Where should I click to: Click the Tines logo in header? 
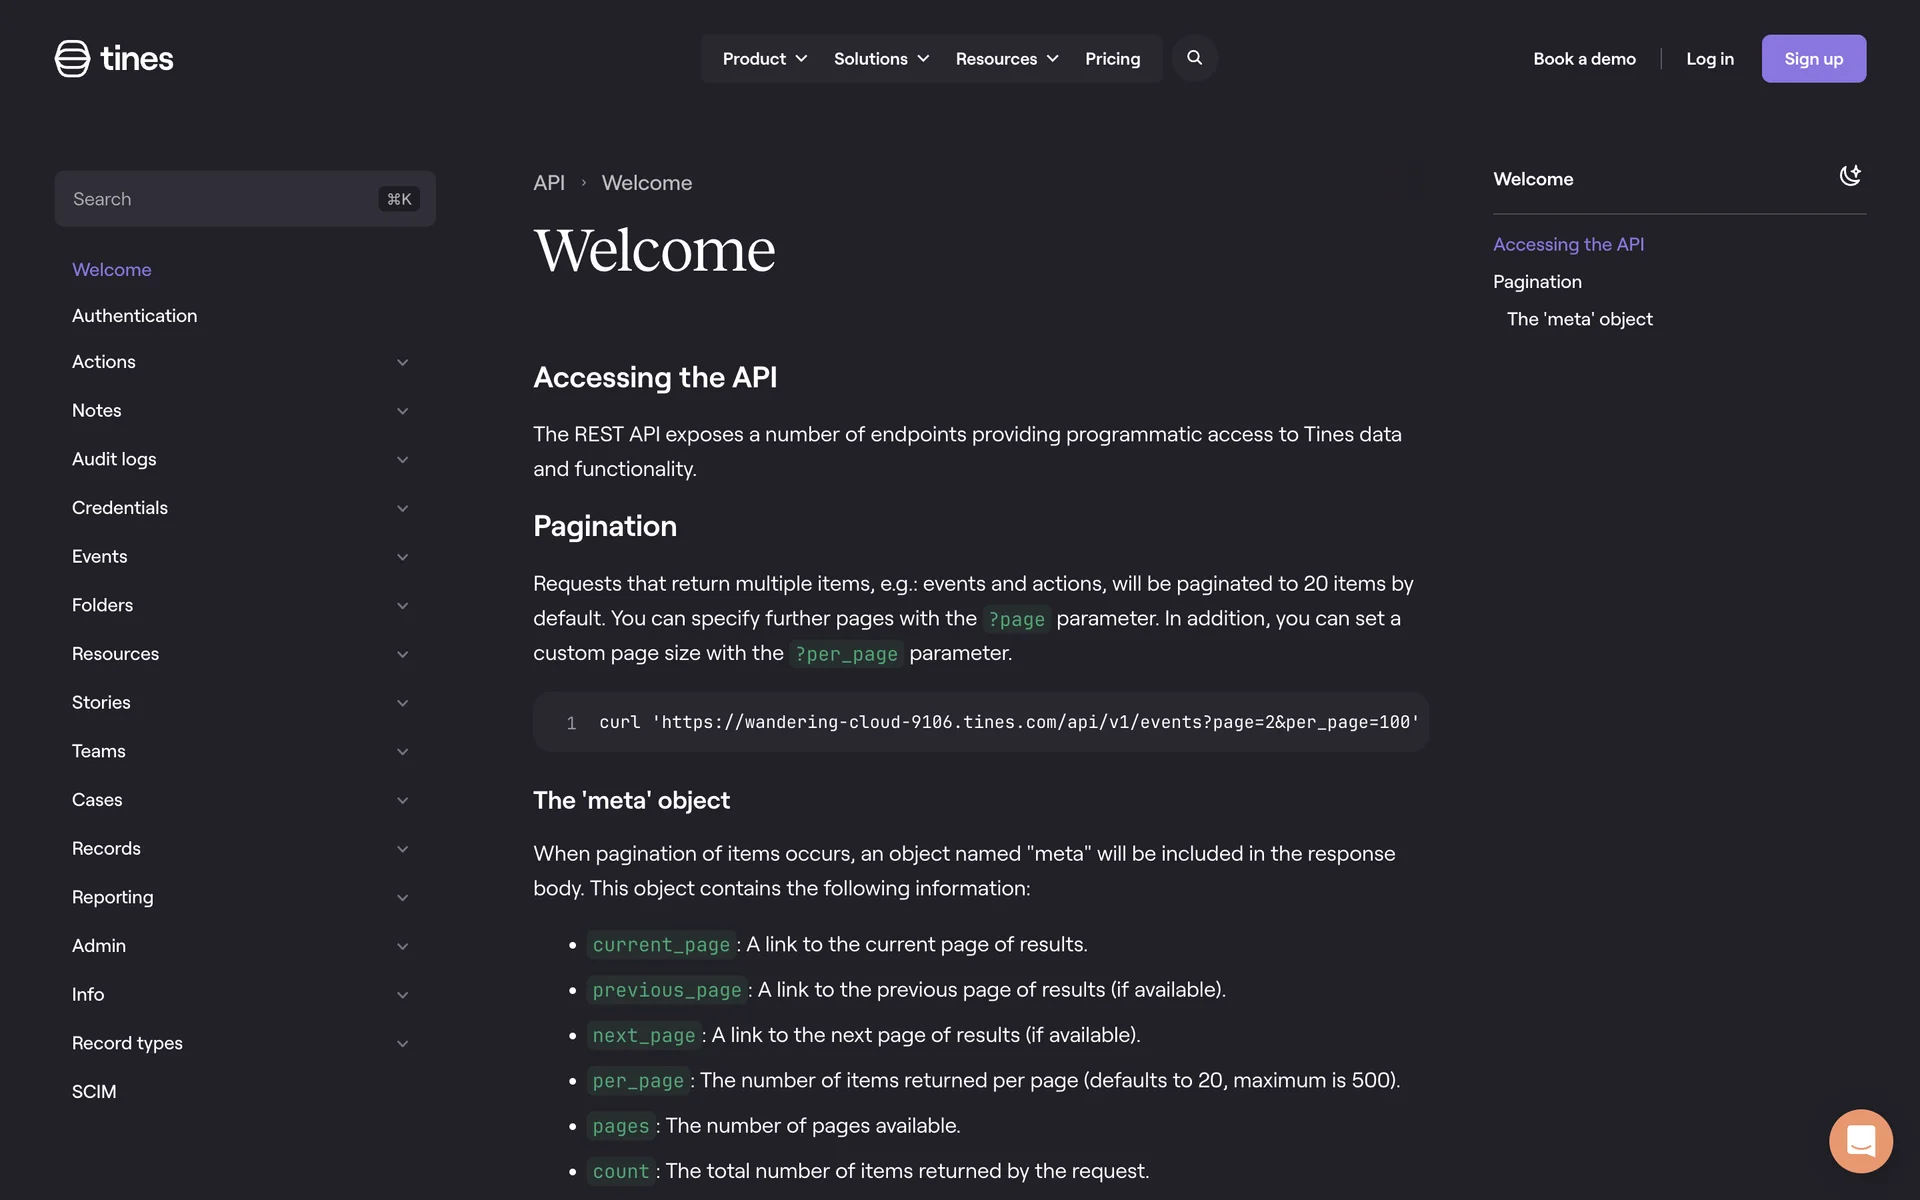[x=114, y=59]
